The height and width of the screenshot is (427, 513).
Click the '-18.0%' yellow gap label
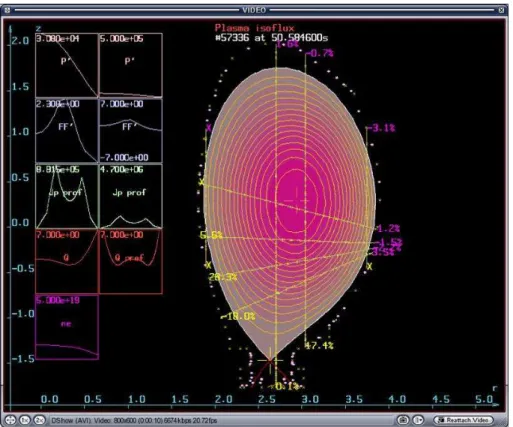(x=238, y=316)
